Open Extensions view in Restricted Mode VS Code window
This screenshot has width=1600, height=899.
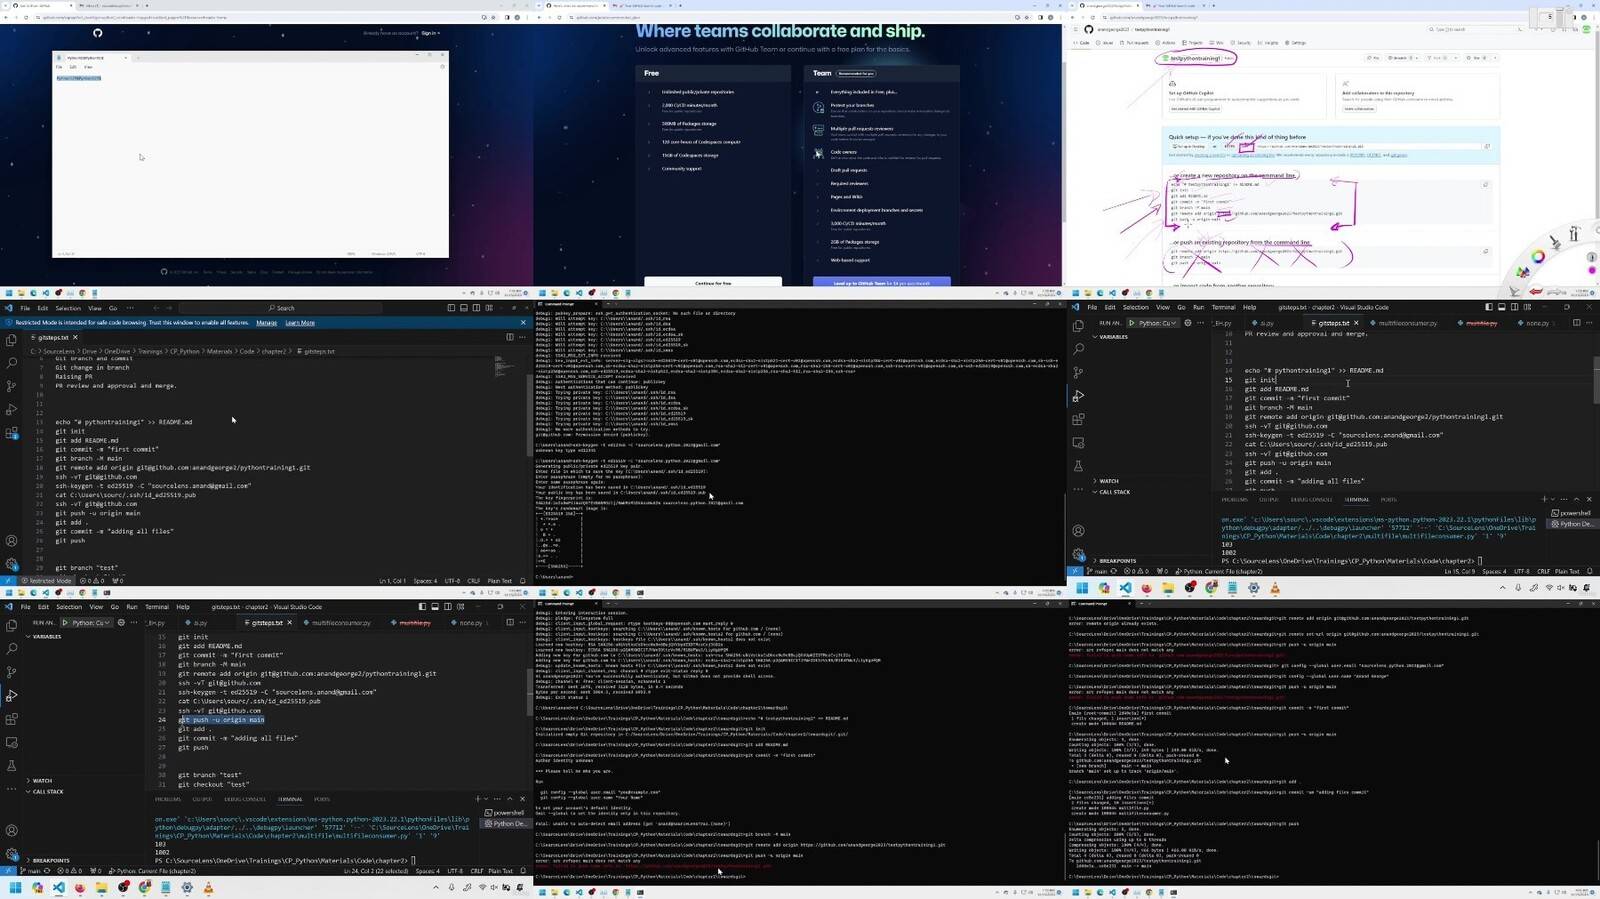coord(11,433)
